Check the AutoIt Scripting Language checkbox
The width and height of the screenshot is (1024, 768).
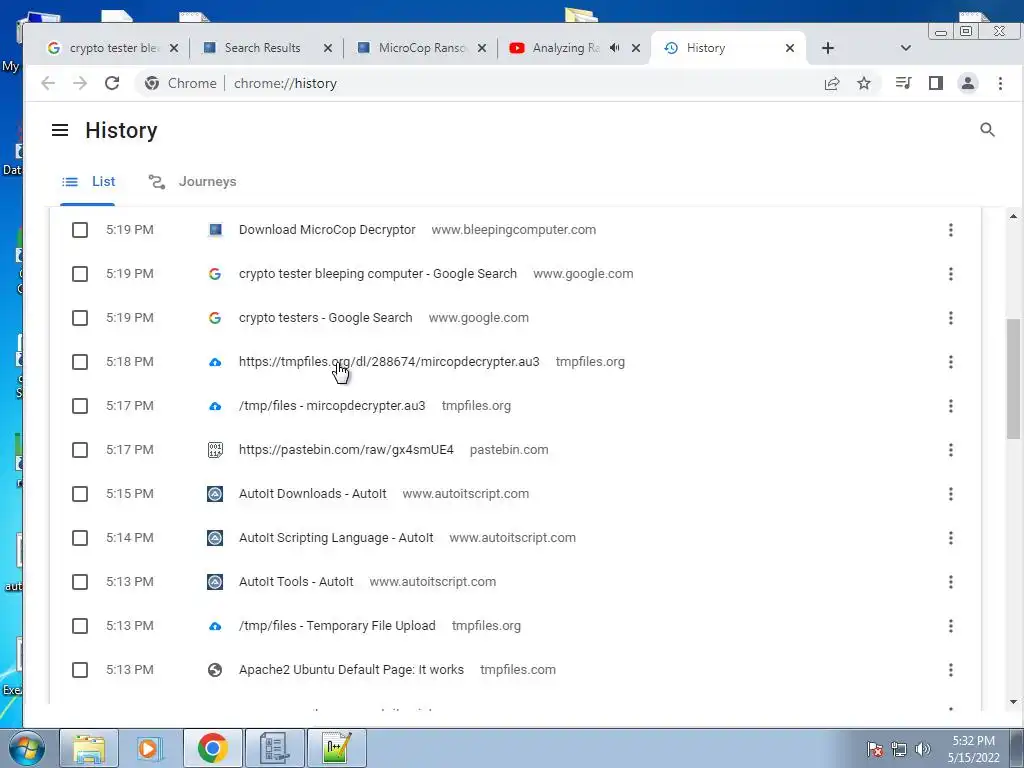point(80,538)
